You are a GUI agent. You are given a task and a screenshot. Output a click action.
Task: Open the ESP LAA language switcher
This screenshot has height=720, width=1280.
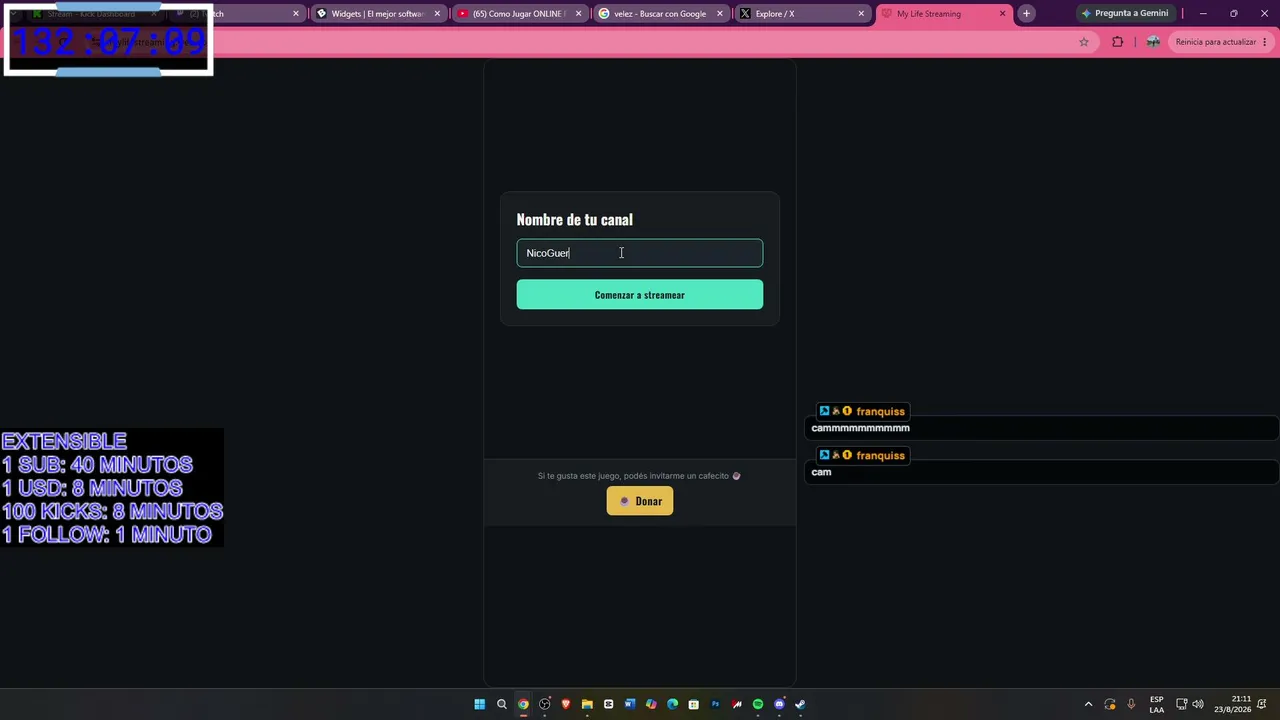(1157, 704)
